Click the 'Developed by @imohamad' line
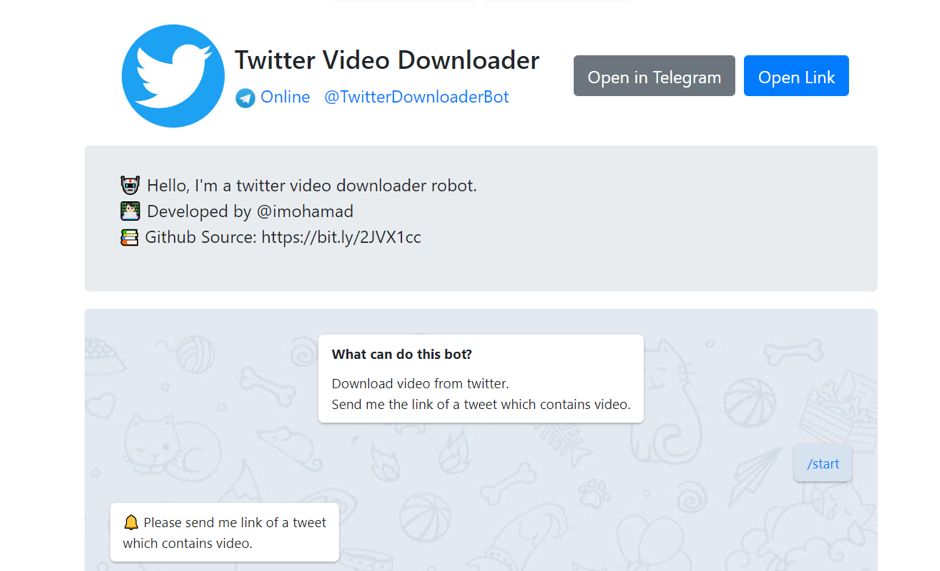Screen dimensions: 940x571 [x=250, y=211]
